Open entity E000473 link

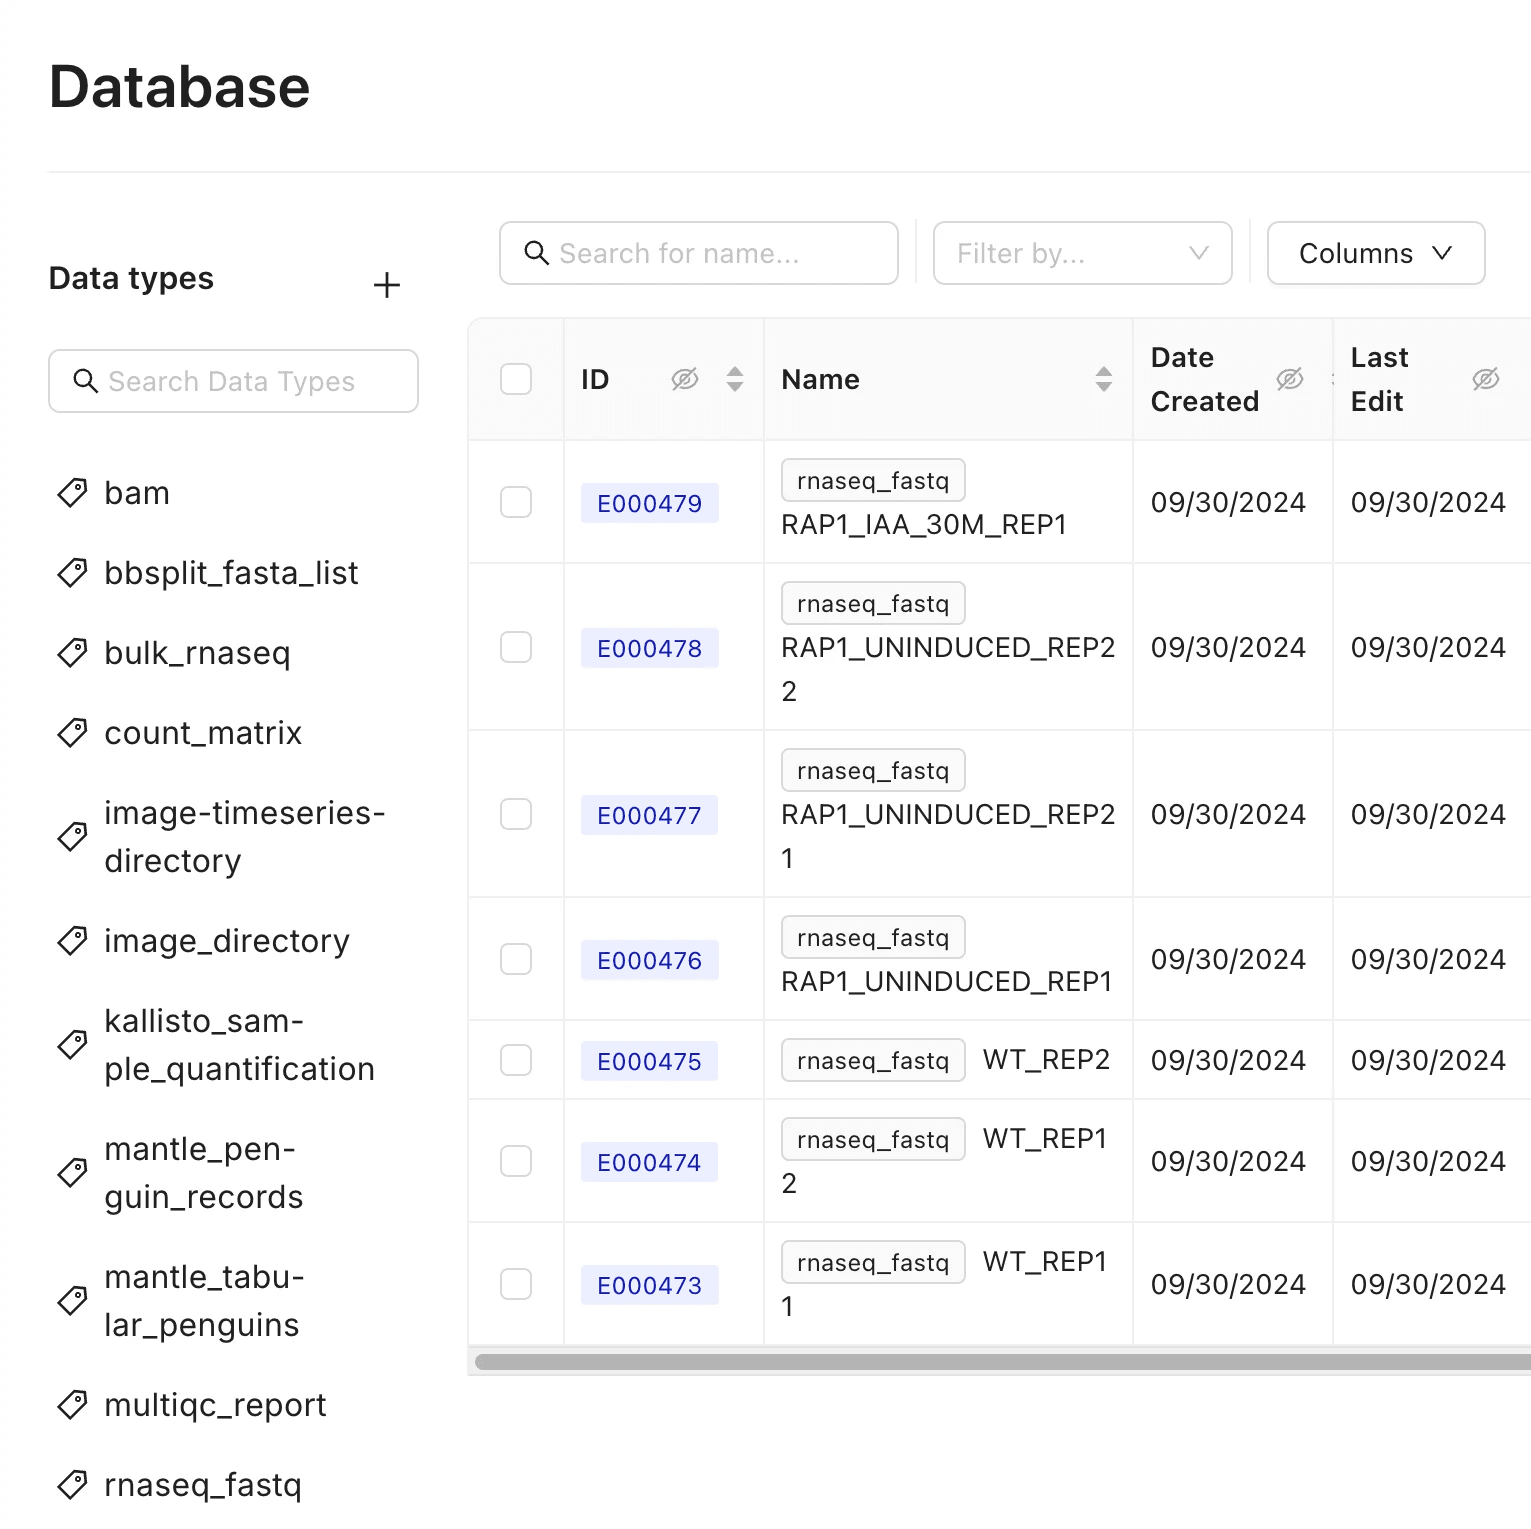[650, 1285]
